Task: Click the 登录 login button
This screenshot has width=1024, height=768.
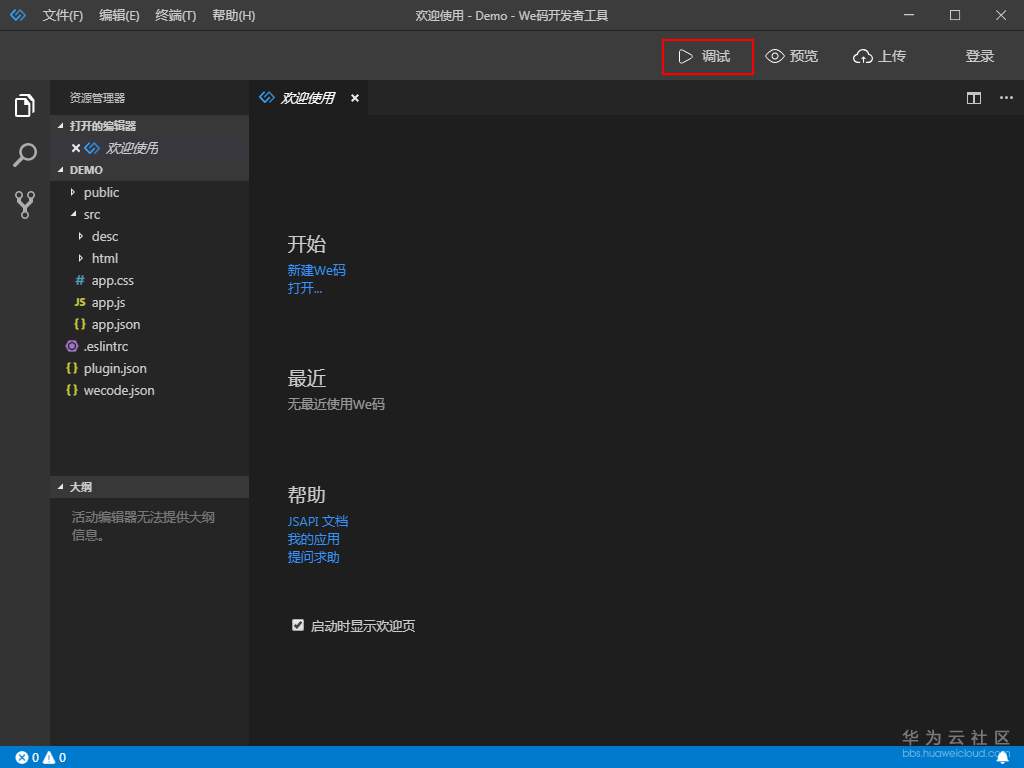Action: point(980,56)
